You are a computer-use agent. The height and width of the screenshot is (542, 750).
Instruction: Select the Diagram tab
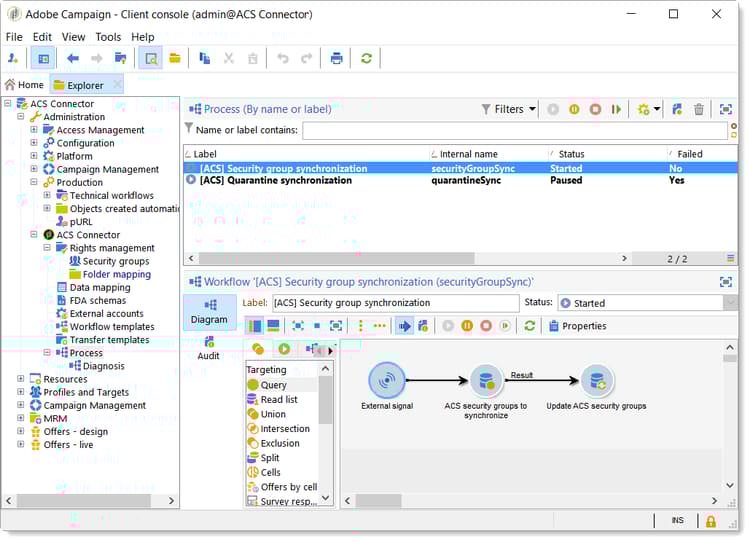[209, 312]
